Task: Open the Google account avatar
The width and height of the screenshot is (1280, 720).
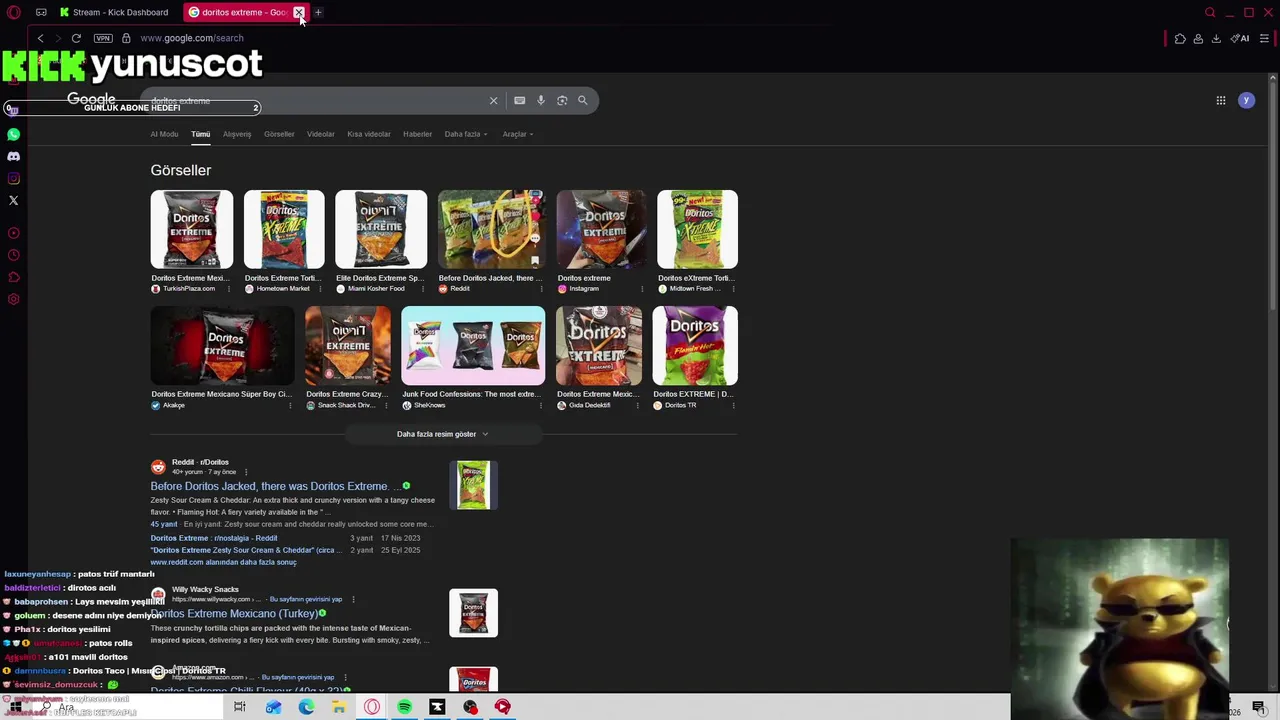Action: [1246, 100]
